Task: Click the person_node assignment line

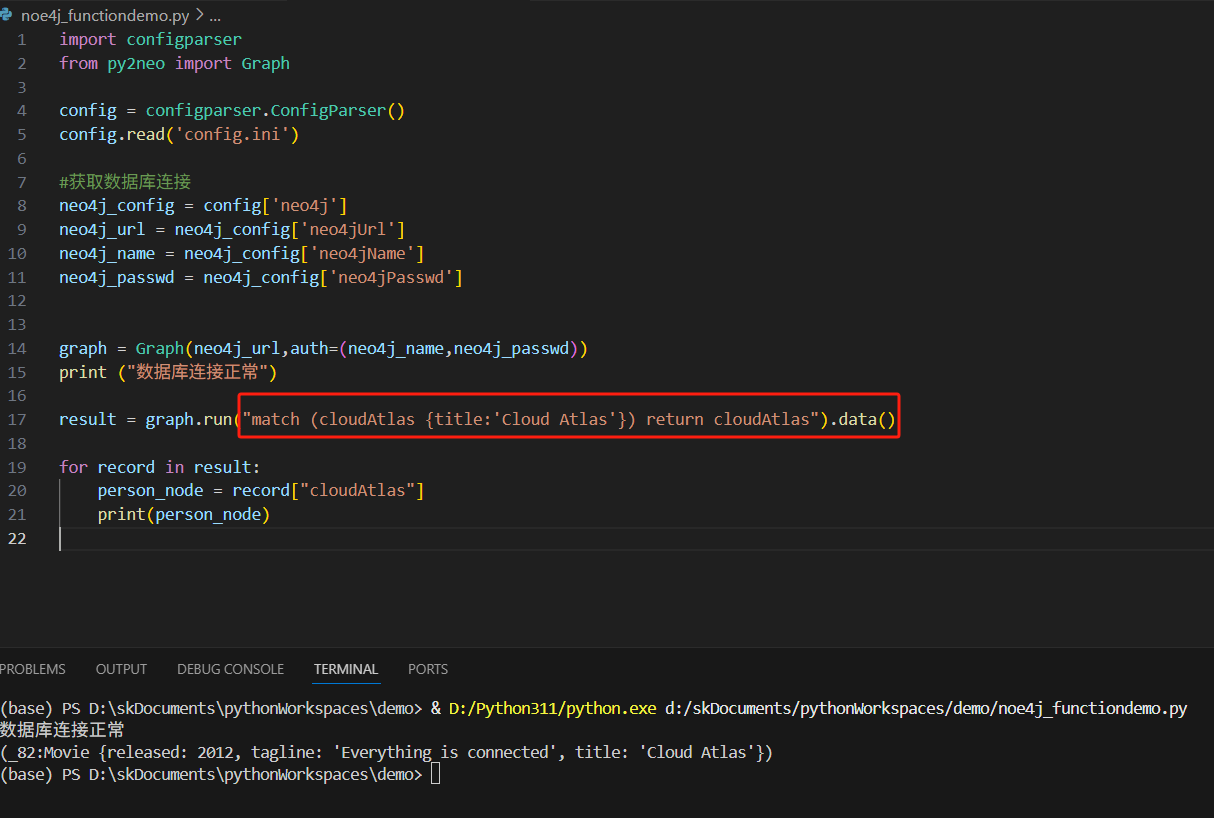Action: (261, 491)
